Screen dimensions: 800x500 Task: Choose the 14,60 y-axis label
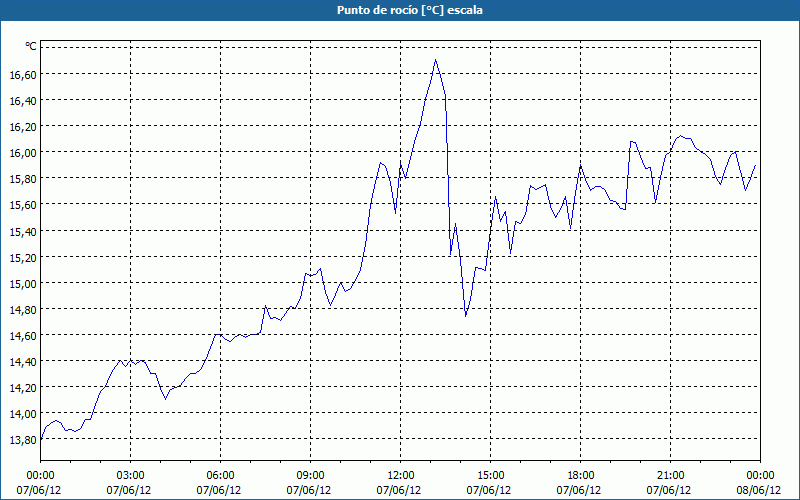pyautogui.click(x=23, y=335)
